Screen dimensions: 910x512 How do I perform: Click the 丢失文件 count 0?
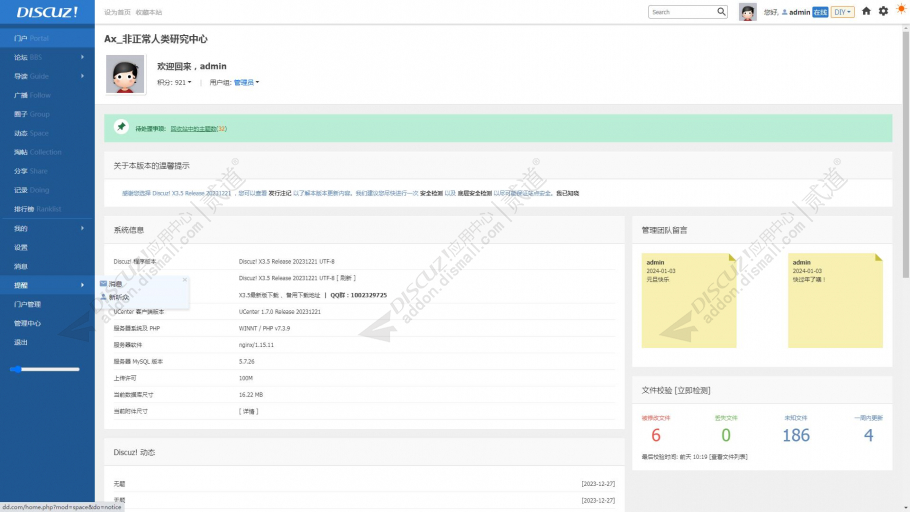[725, 435]
